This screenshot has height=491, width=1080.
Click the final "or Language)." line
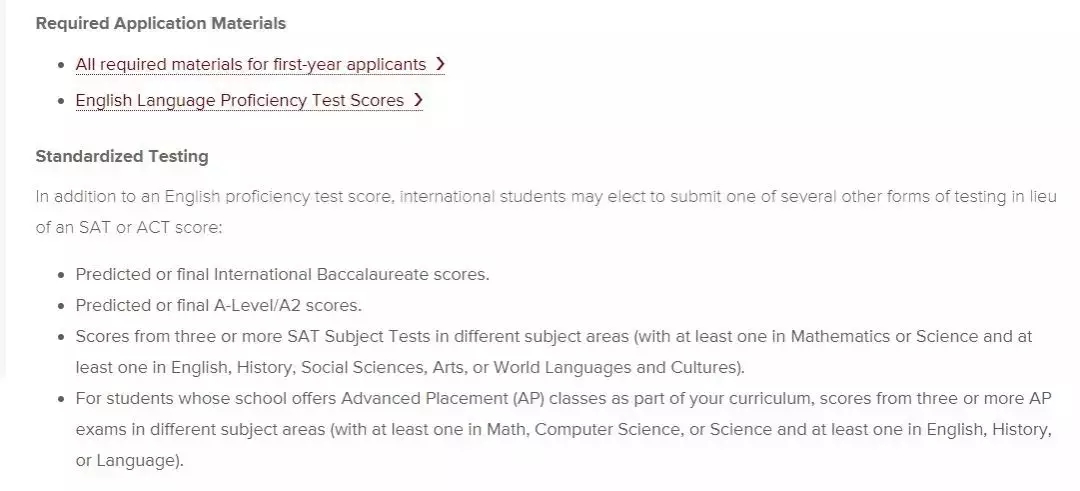(x=129, y=461)
